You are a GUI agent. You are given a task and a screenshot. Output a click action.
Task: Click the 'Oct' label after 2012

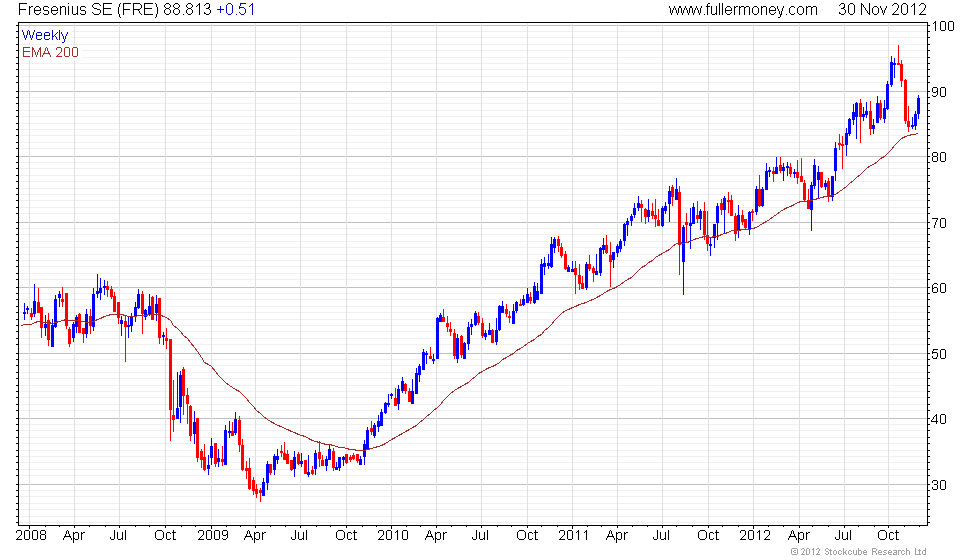click(888, 535)
